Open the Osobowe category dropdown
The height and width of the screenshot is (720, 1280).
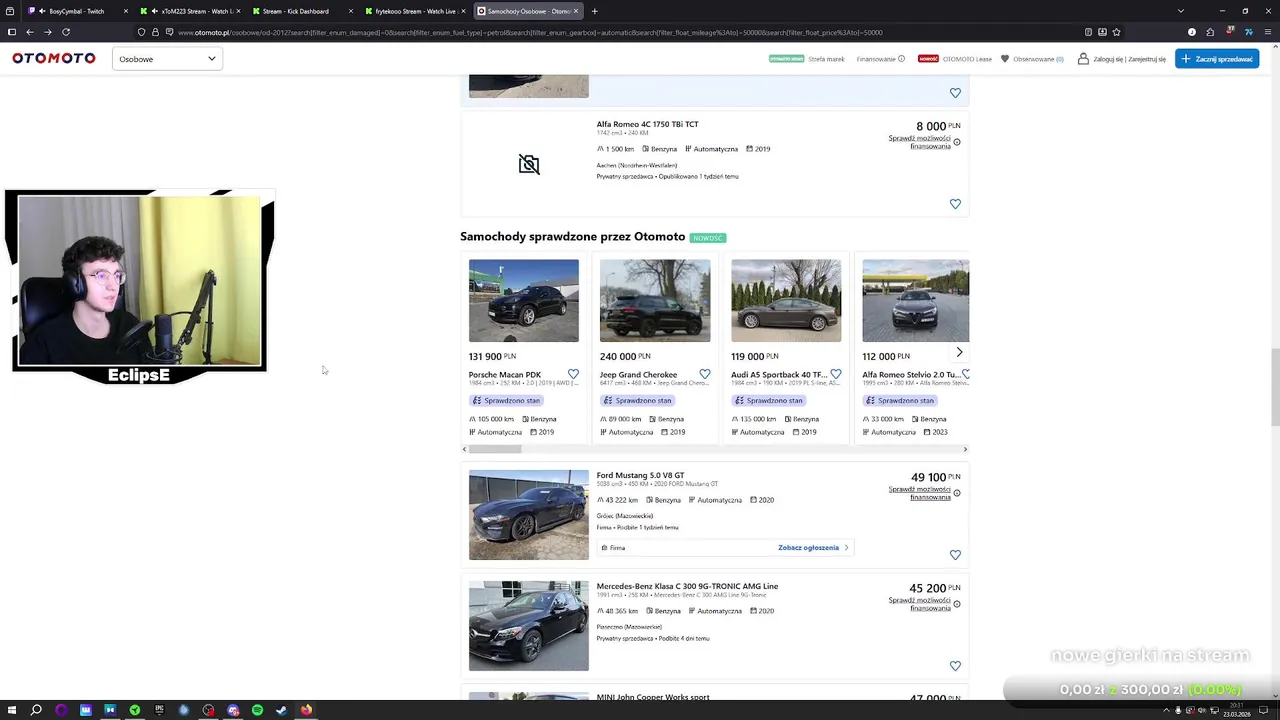click(x=167, y=59)
